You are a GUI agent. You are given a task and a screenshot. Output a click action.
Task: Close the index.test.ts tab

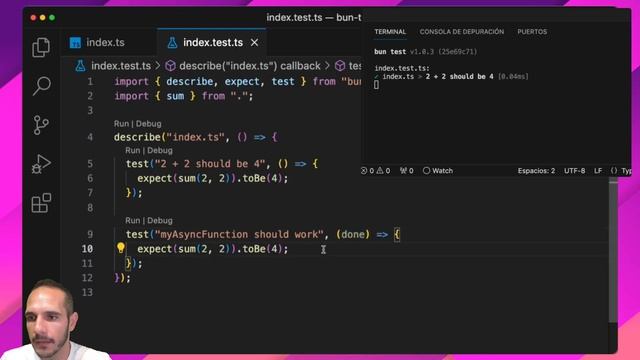(254, 42)
